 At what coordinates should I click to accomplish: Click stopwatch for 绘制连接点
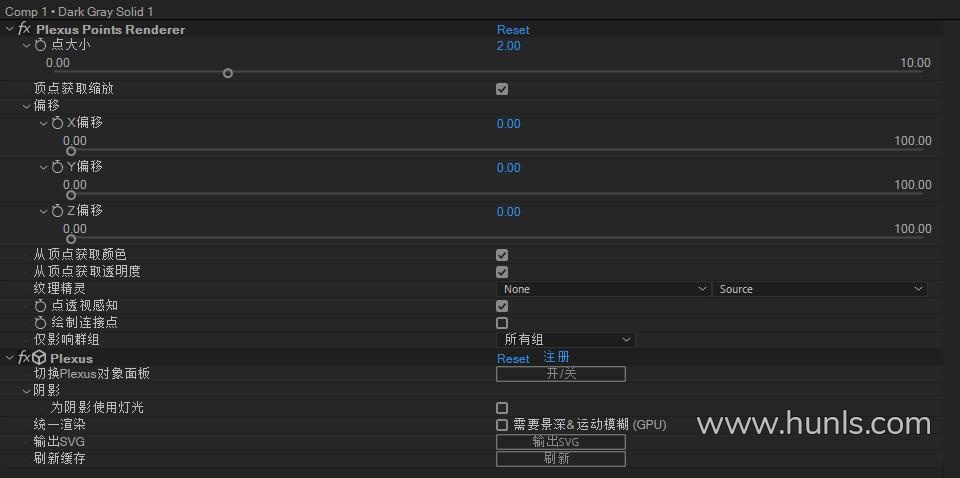click(40, 323)
